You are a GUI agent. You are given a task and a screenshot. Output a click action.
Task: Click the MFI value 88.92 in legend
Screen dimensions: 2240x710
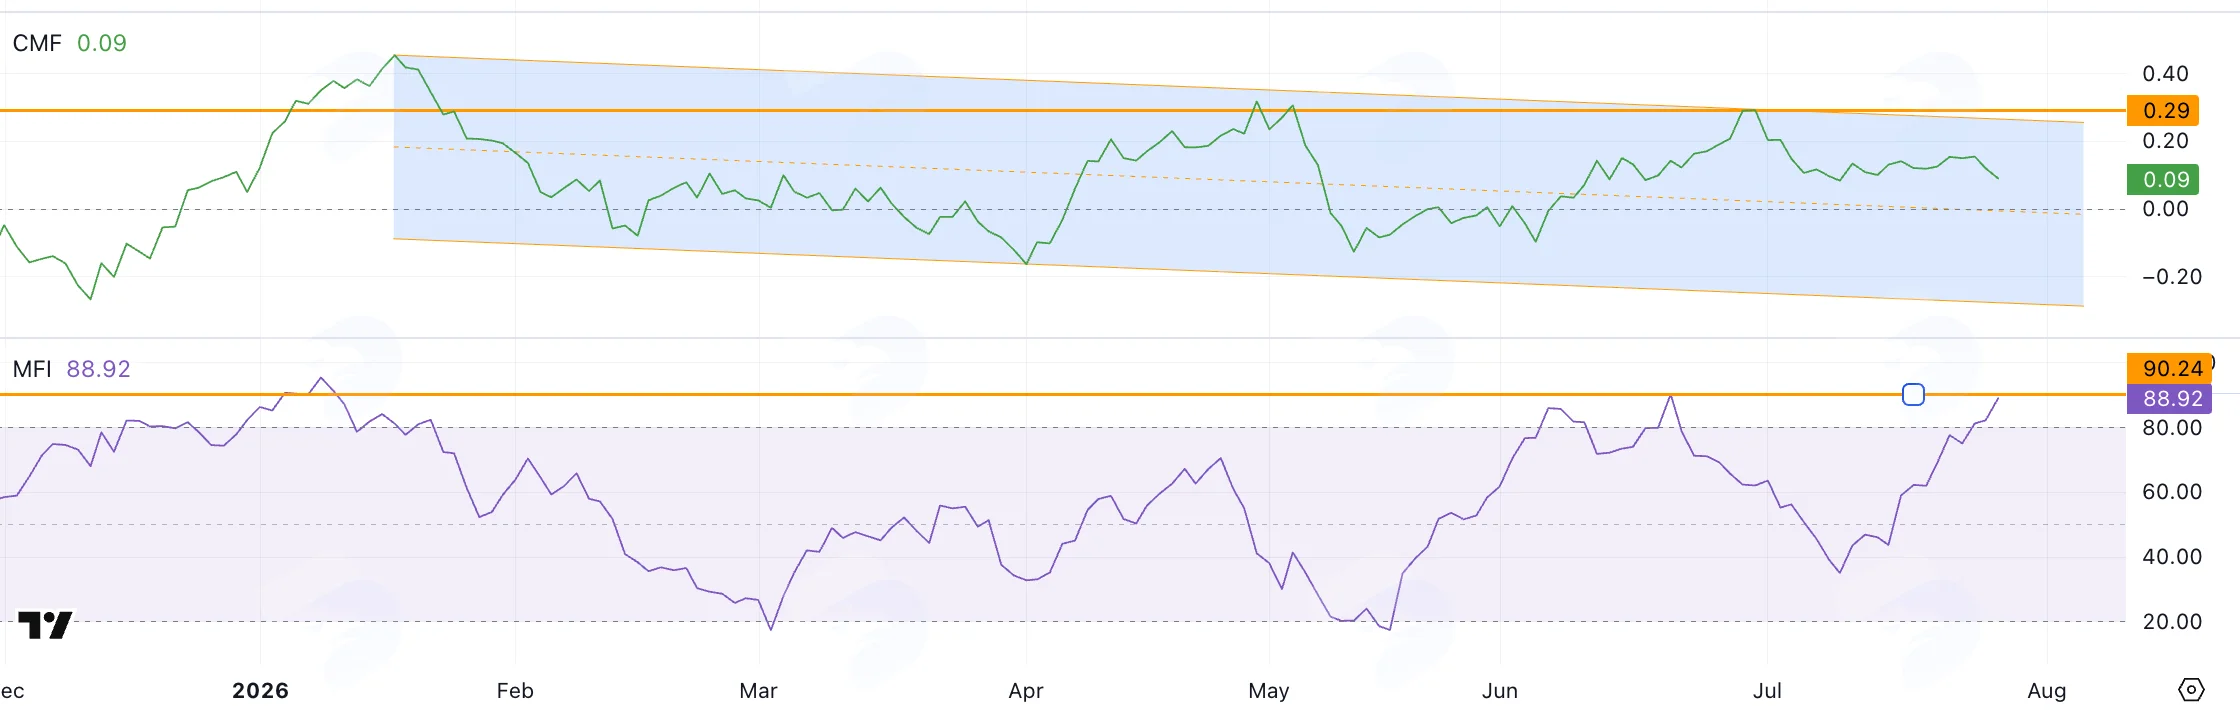(x=99, y=369)
